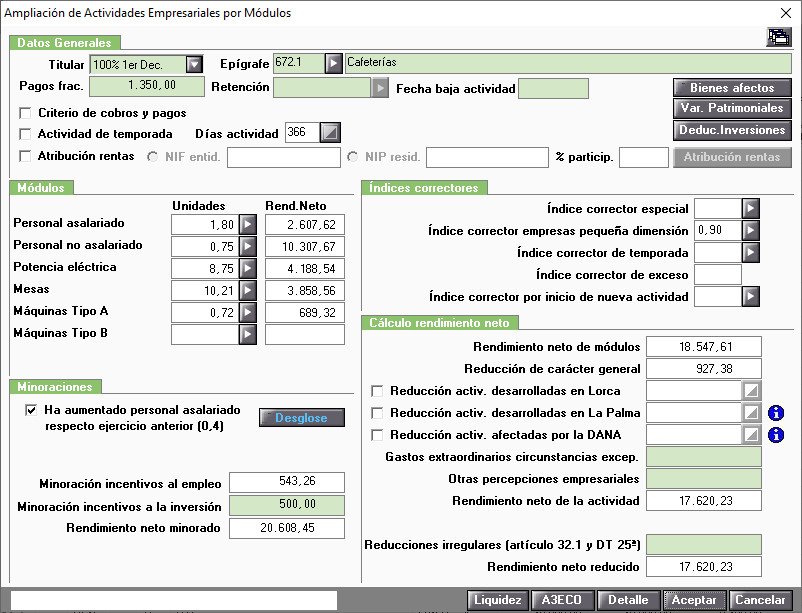Open Índice corrector de temporada arrow
This screenshot has width=802, height=613.
click(x=750, y=253)
